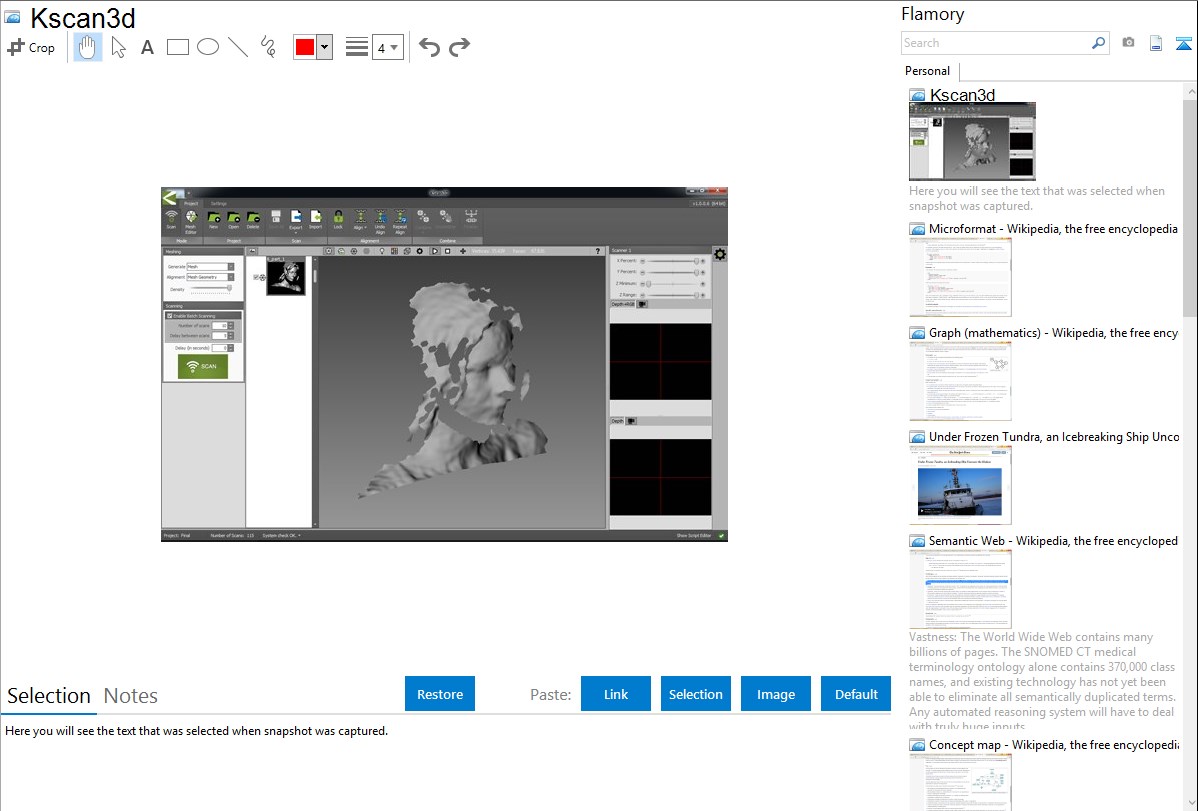This screenshot has height=811, width=1198.
Task: Click the selected-text placeholder in Selection pane
Action: [196, 731]
